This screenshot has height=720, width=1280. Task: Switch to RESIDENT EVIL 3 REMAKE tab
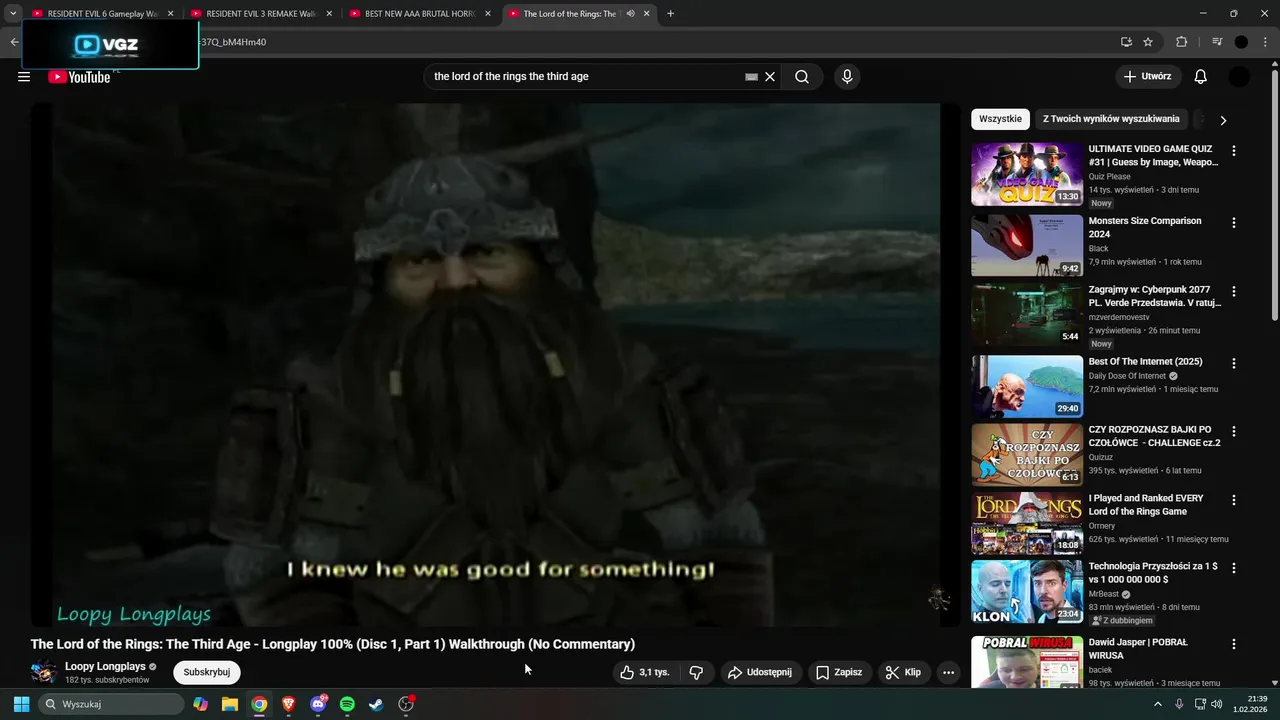click(x=260, y=14)
